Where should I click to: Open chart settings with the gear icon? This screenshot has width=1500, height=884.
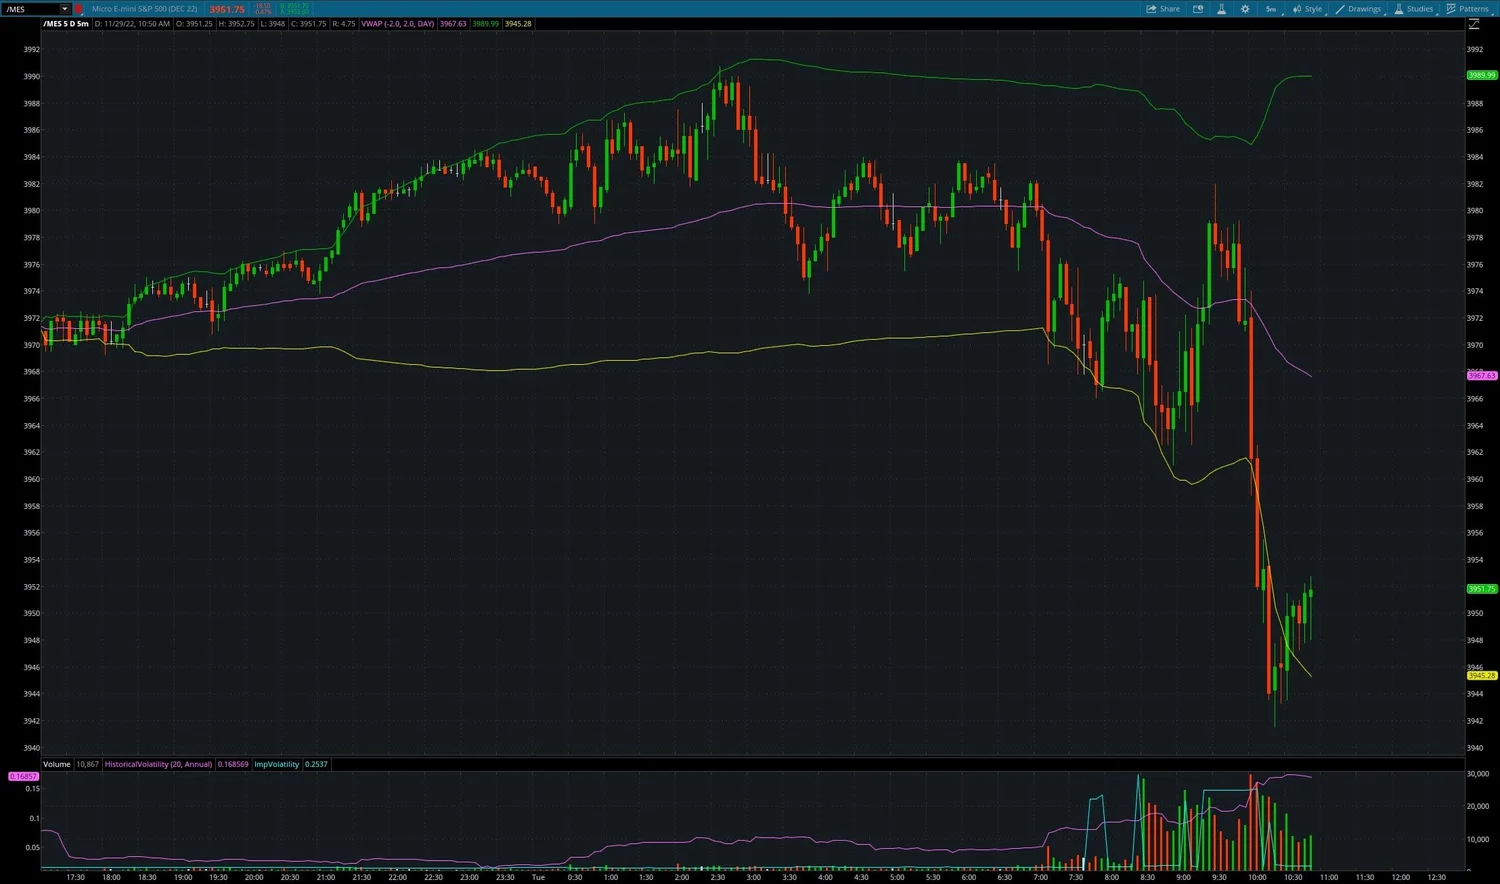pyautogui.click(x=1245, y=9)
